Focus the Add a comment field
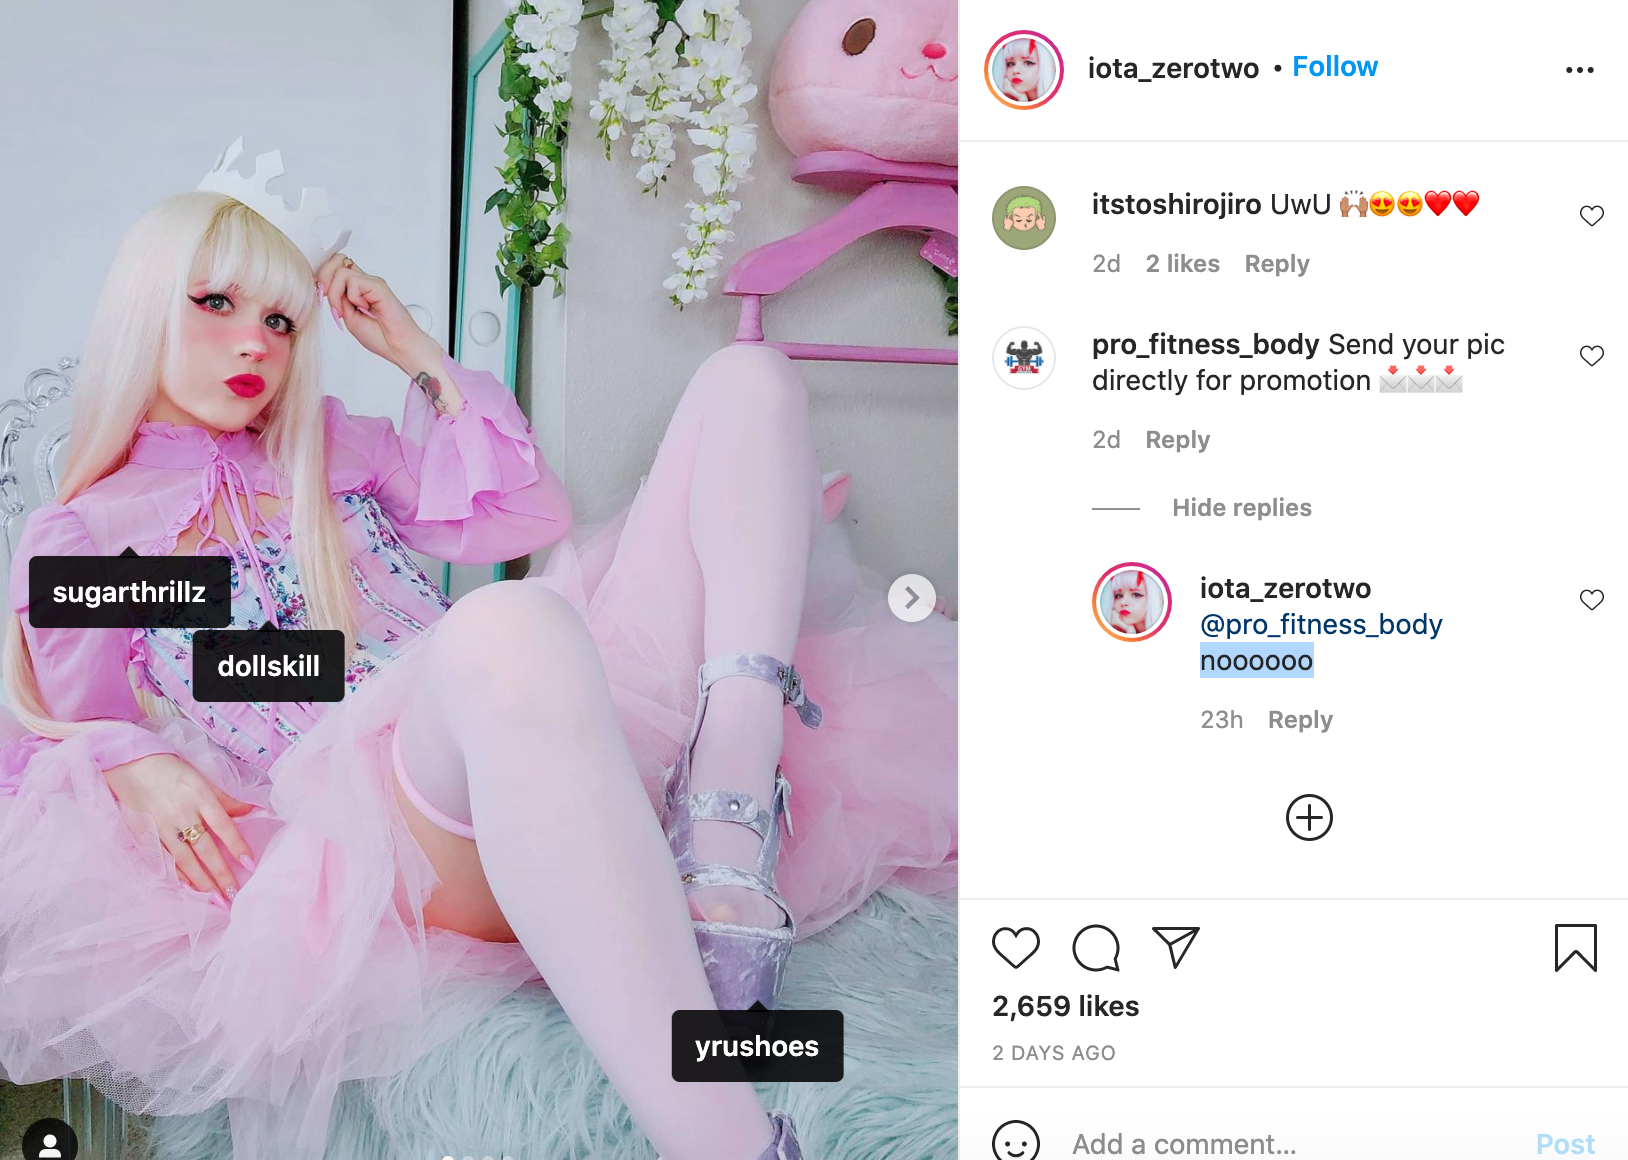Screen dimensions: 1628x1160 [1290, 1143]
